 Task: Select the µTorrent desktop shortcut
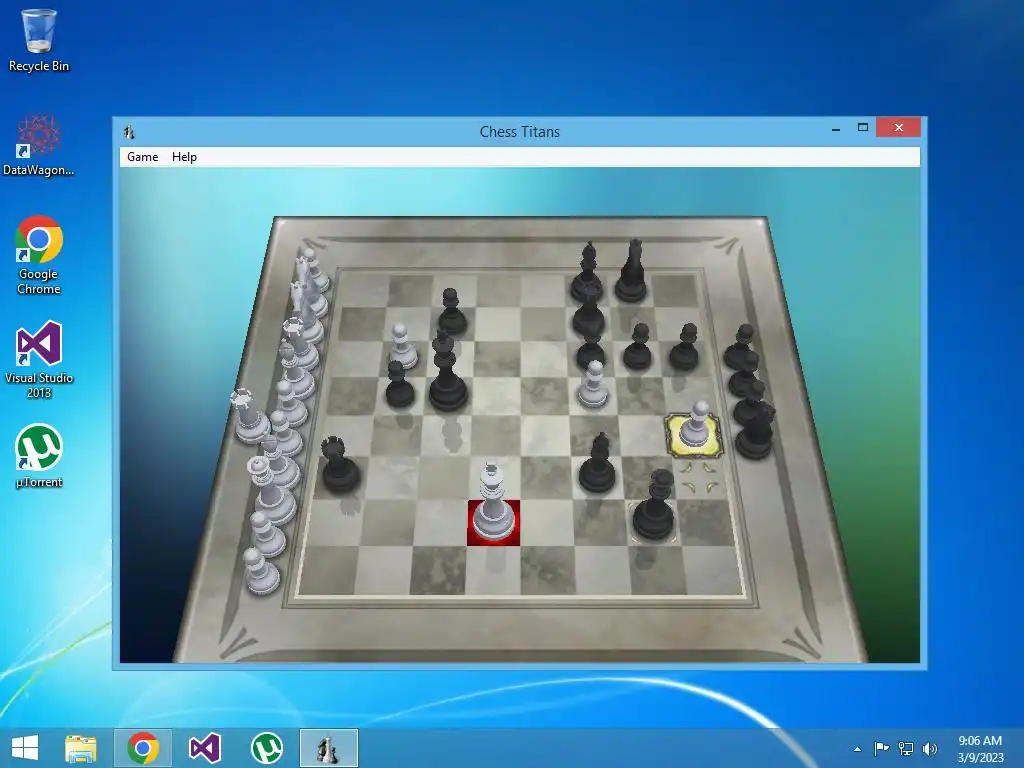[39, 456]
